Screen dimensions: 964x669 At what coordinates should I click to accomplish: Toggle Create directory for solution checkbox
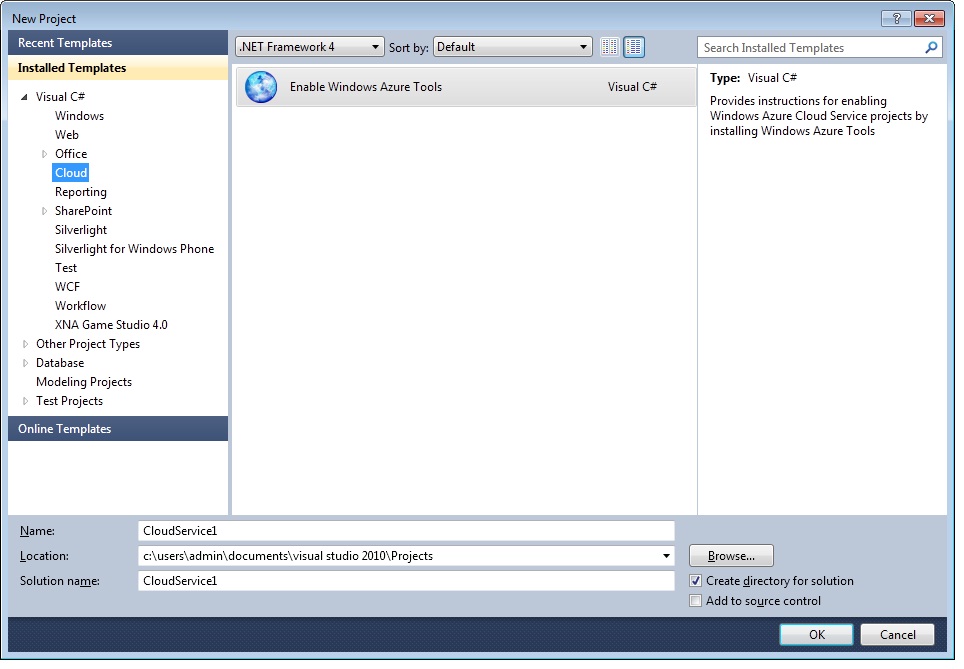pyautogui.click(x=696, y=581)
